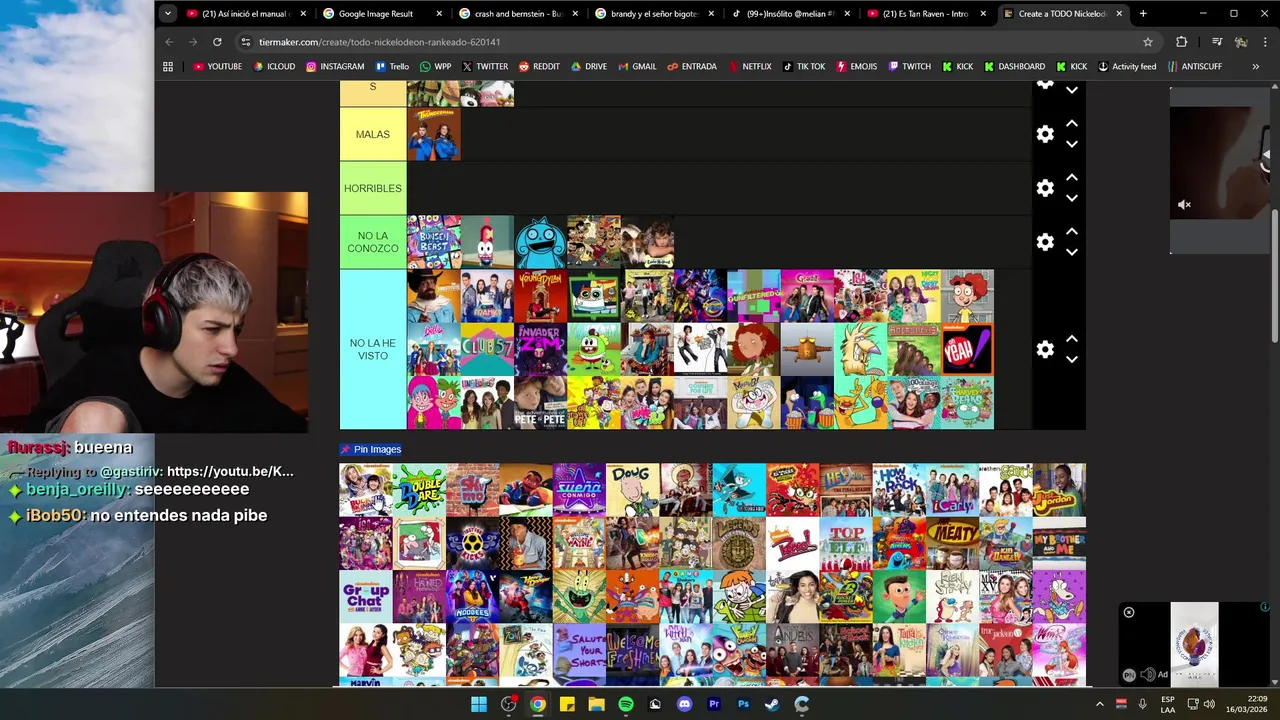Viewport: 1280px width, 720px height.
Task: Open TWITCH bookmark
Action: 909,67
